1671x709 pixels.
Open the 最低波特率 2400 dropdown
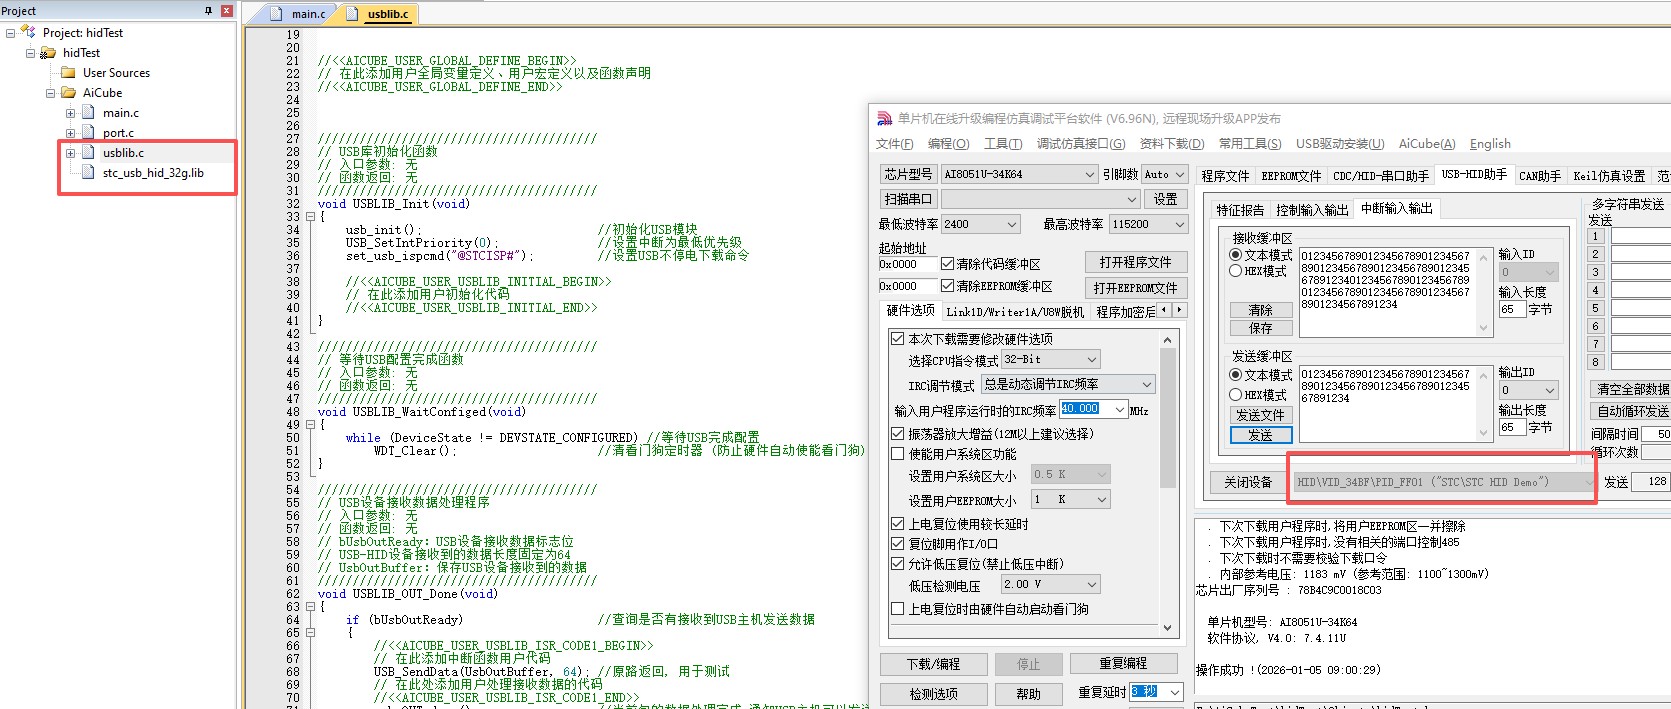(980, 224)
